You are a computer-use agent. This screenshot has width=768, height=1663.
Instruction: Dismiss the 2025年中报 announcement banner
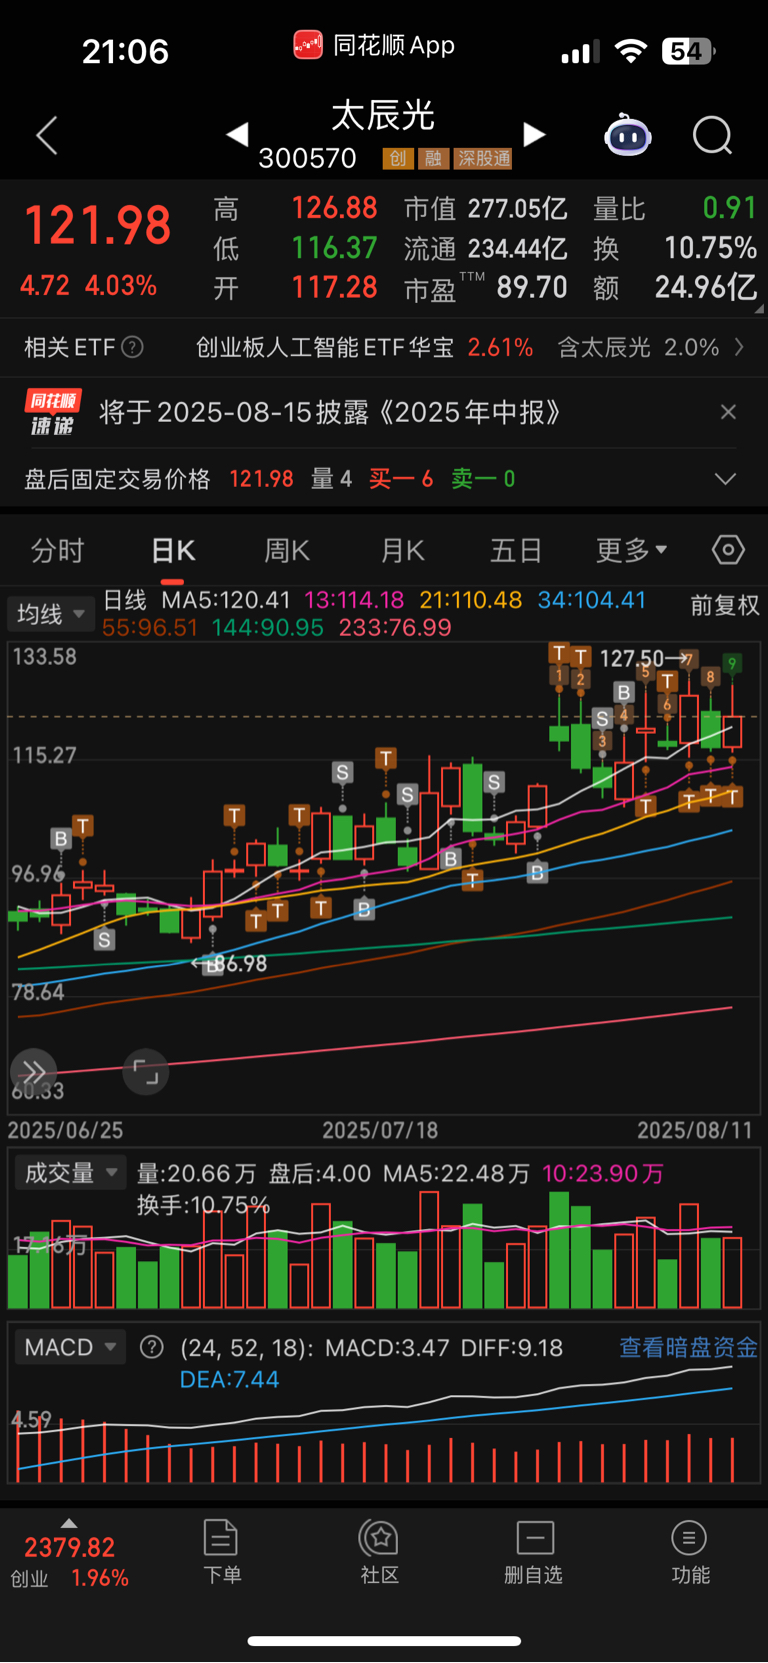[x=728, y=412]
